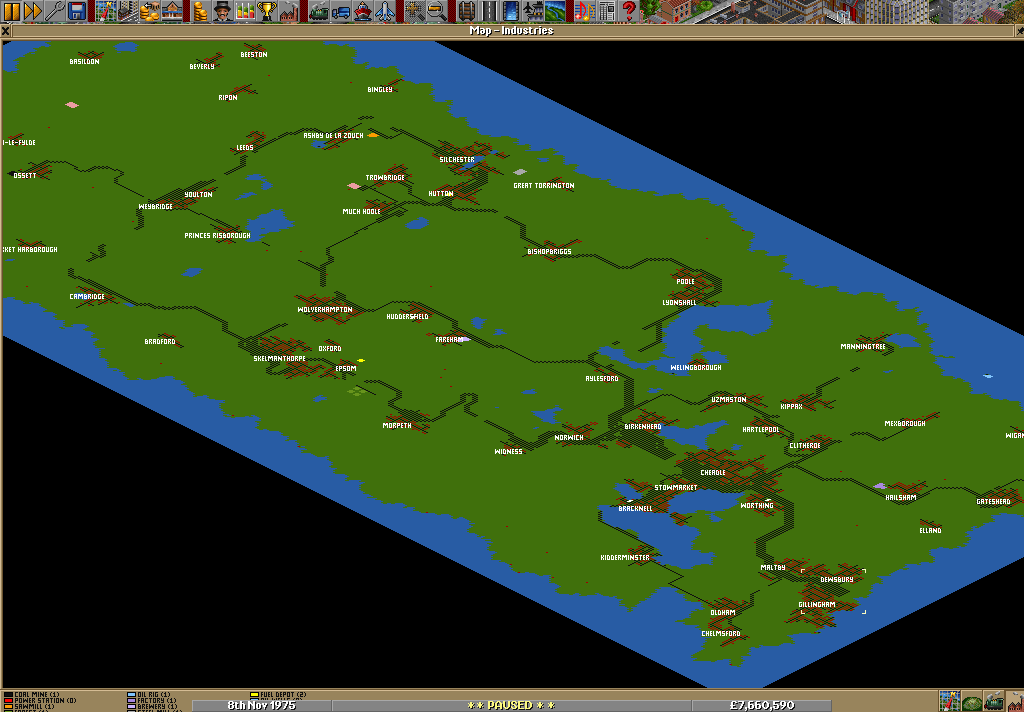Toggle Sawmill legend entry

click(30, 706)
